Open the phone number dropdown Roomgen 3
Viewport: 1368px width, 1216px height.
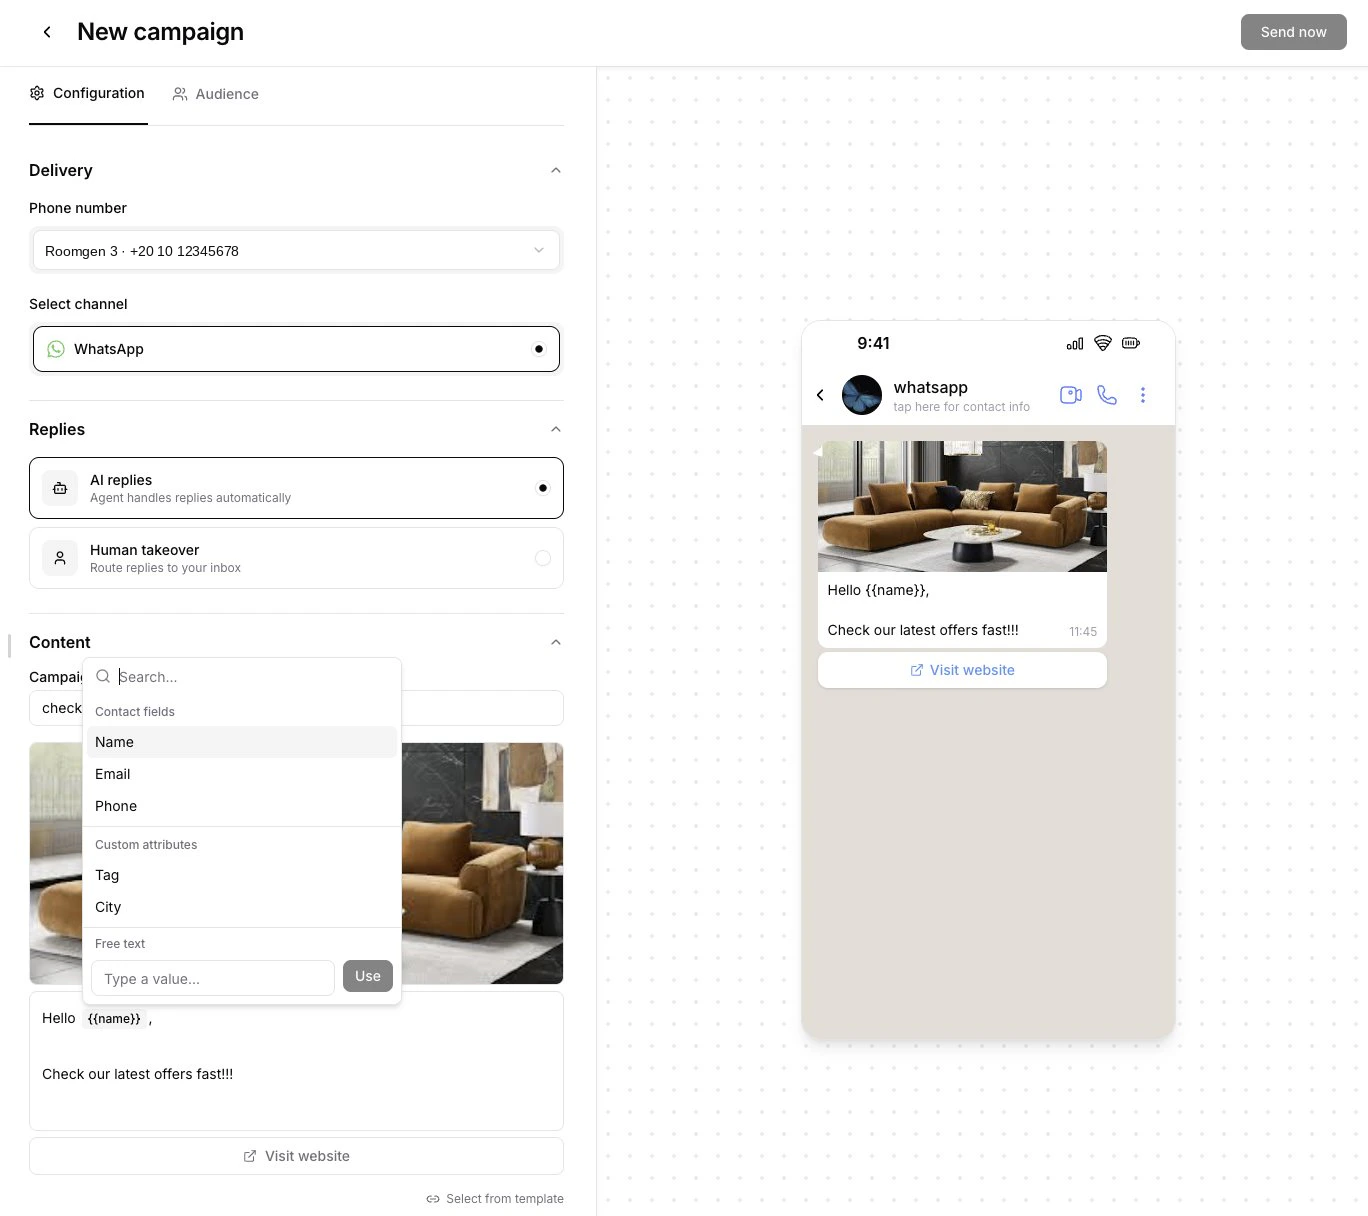pyautogui.click(x=296, y=250)
